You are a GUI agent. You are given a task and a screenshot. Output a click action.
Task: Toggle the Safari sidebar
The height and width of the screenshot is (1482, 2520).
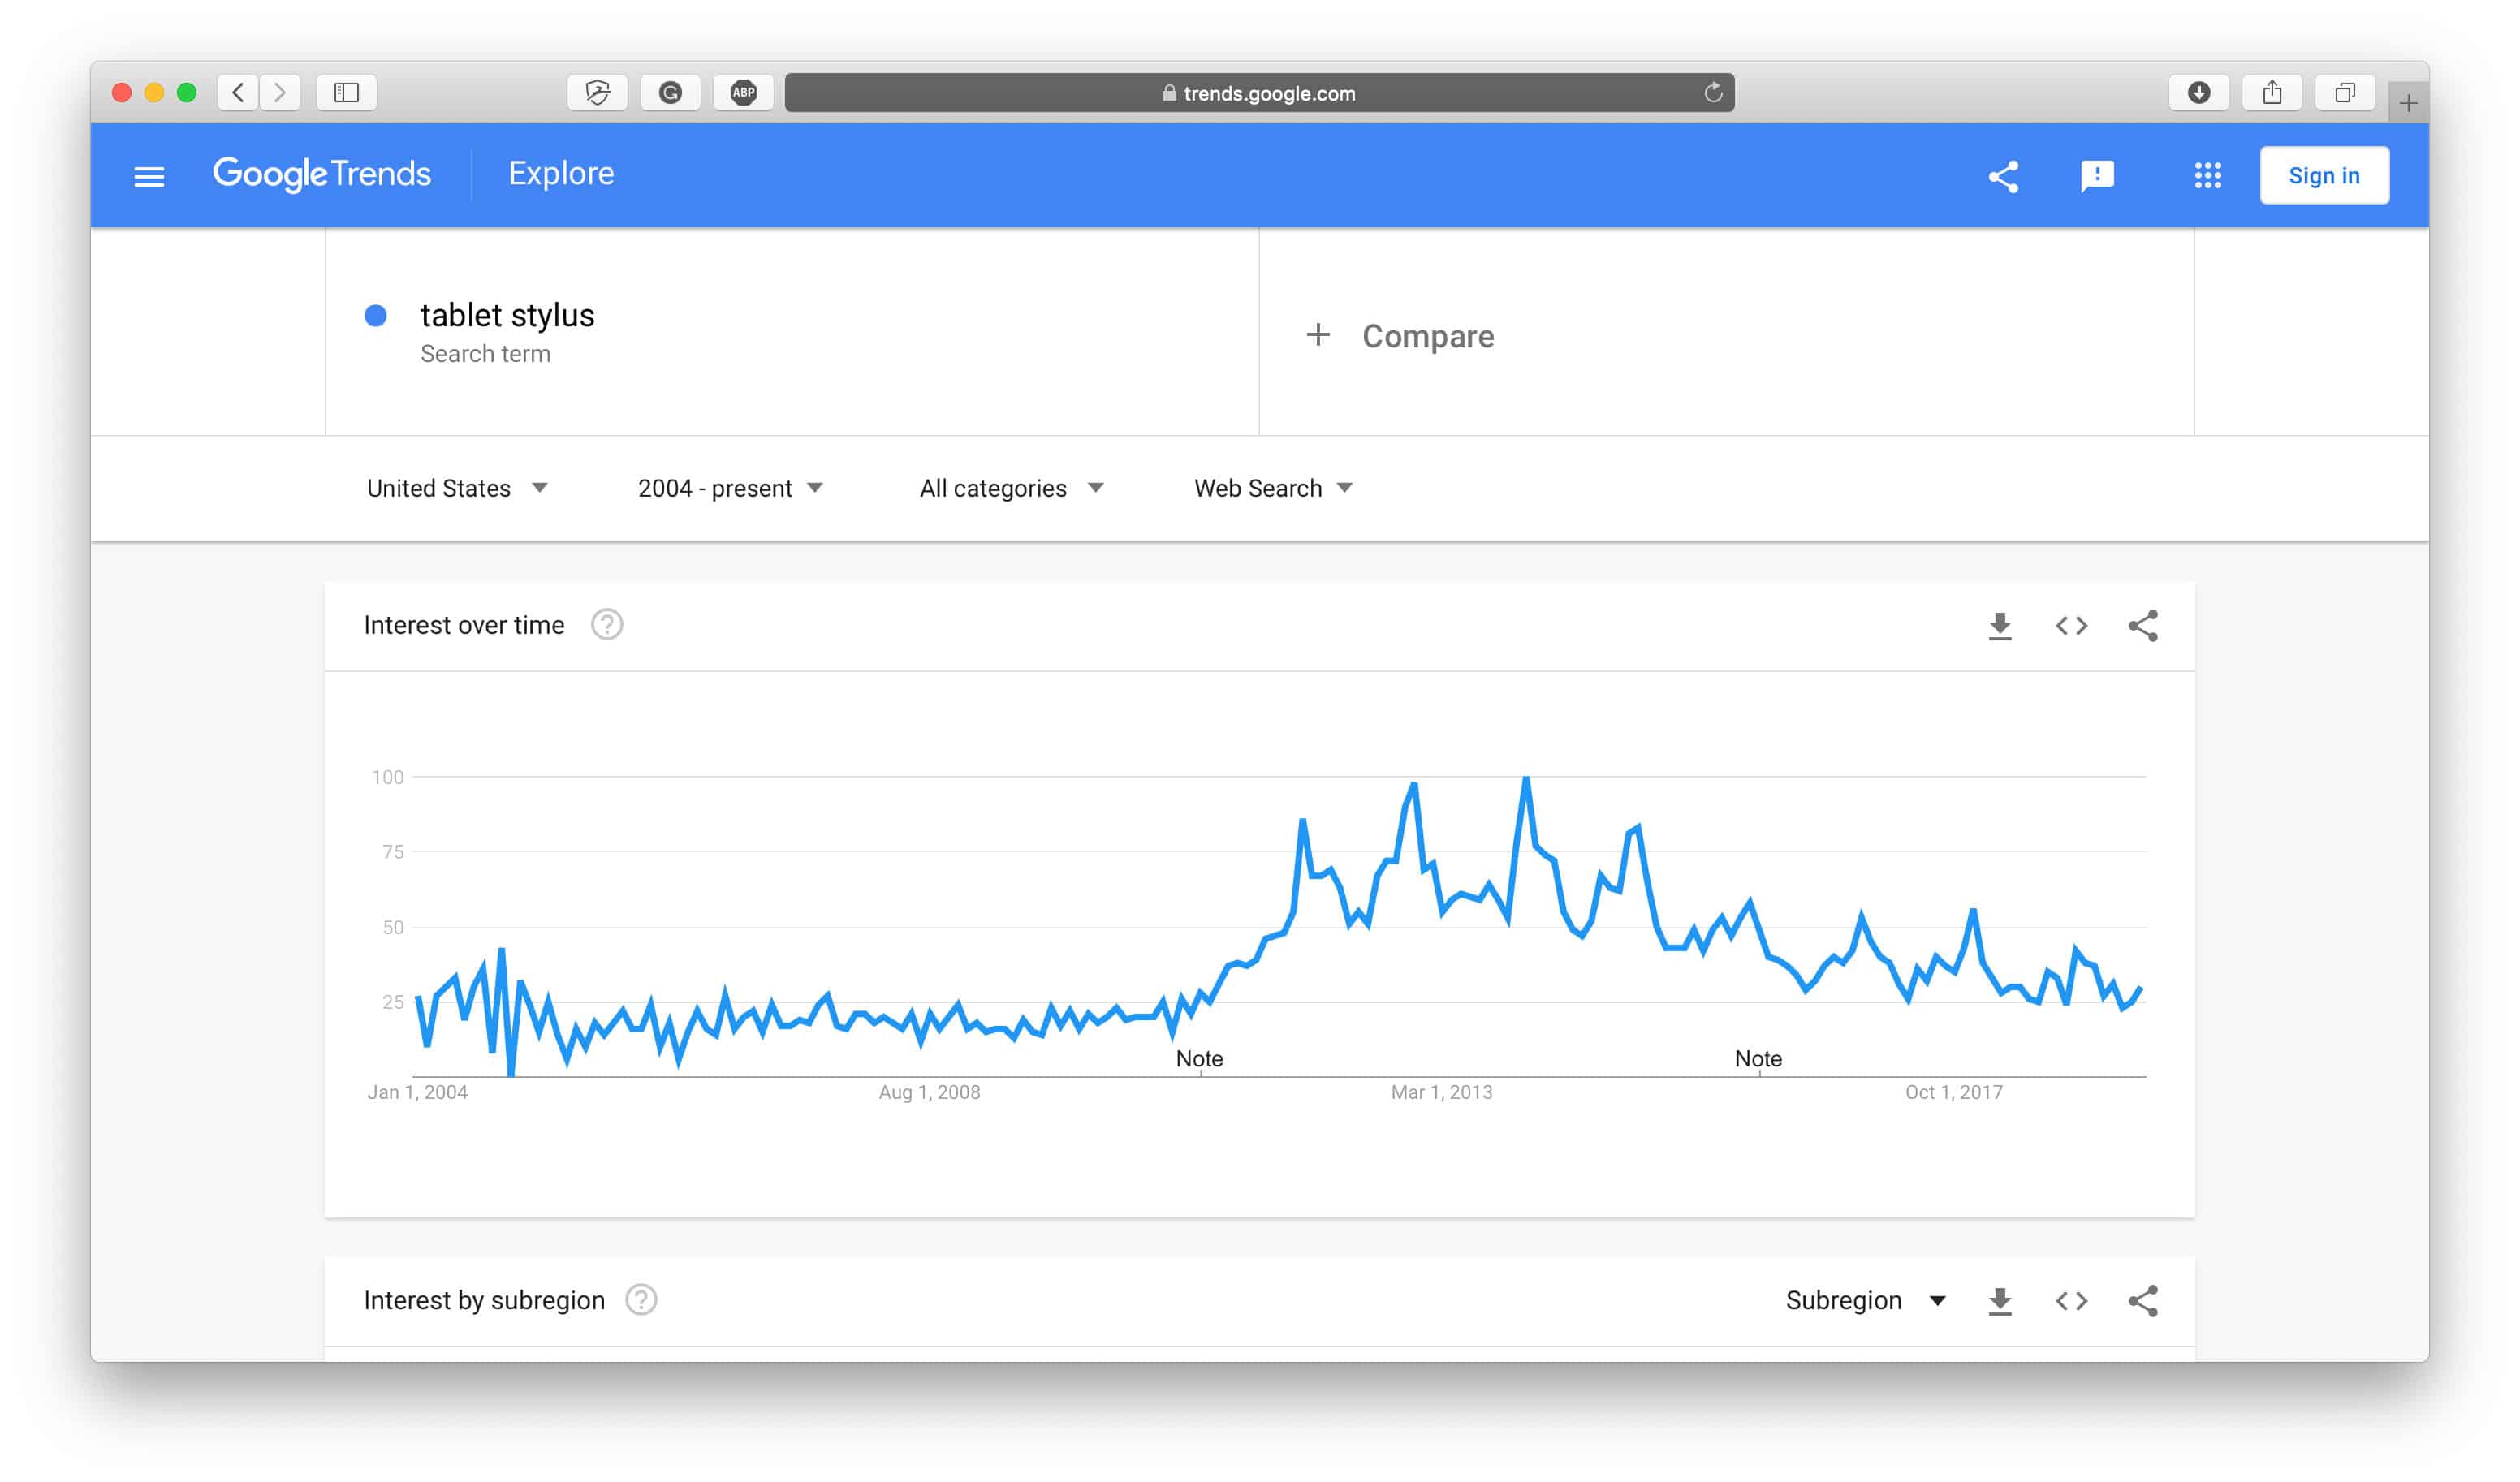(346, 93)
